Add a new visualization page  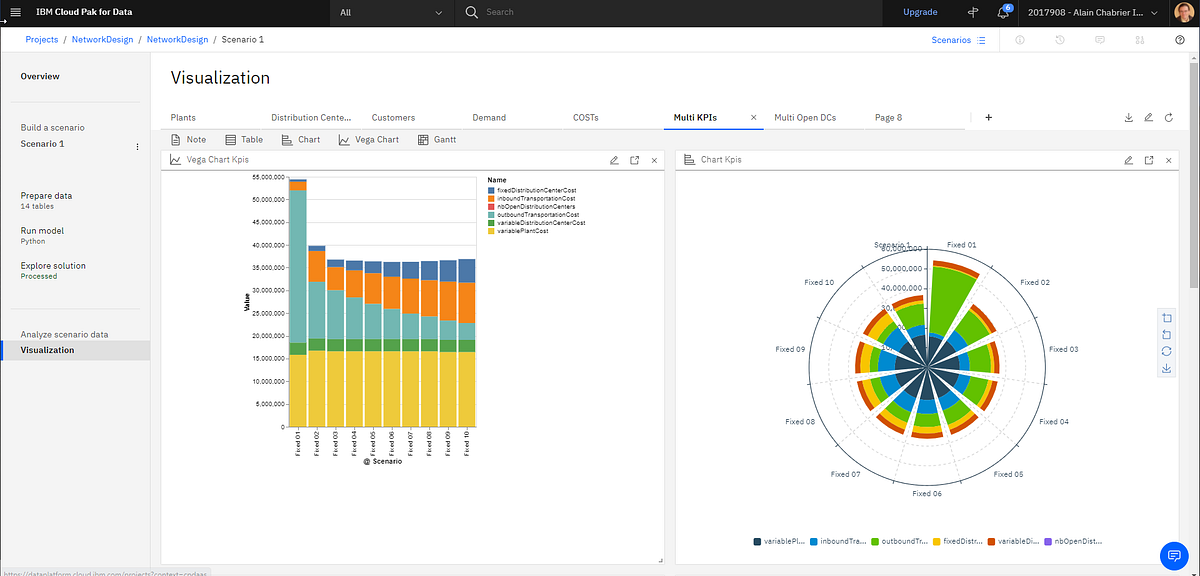click(989, 117)
